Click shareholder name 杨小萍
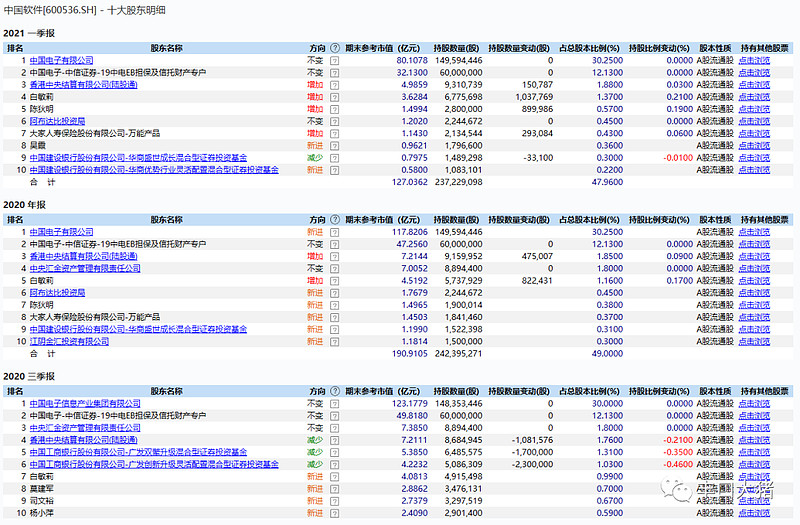This screenshot has height=525, width=800. pos(41,513)
